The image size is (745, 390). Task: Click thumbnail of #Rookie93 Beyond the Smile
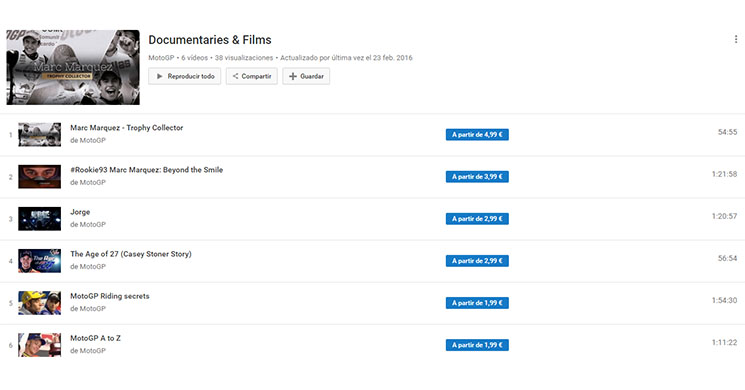click(39, 177)
